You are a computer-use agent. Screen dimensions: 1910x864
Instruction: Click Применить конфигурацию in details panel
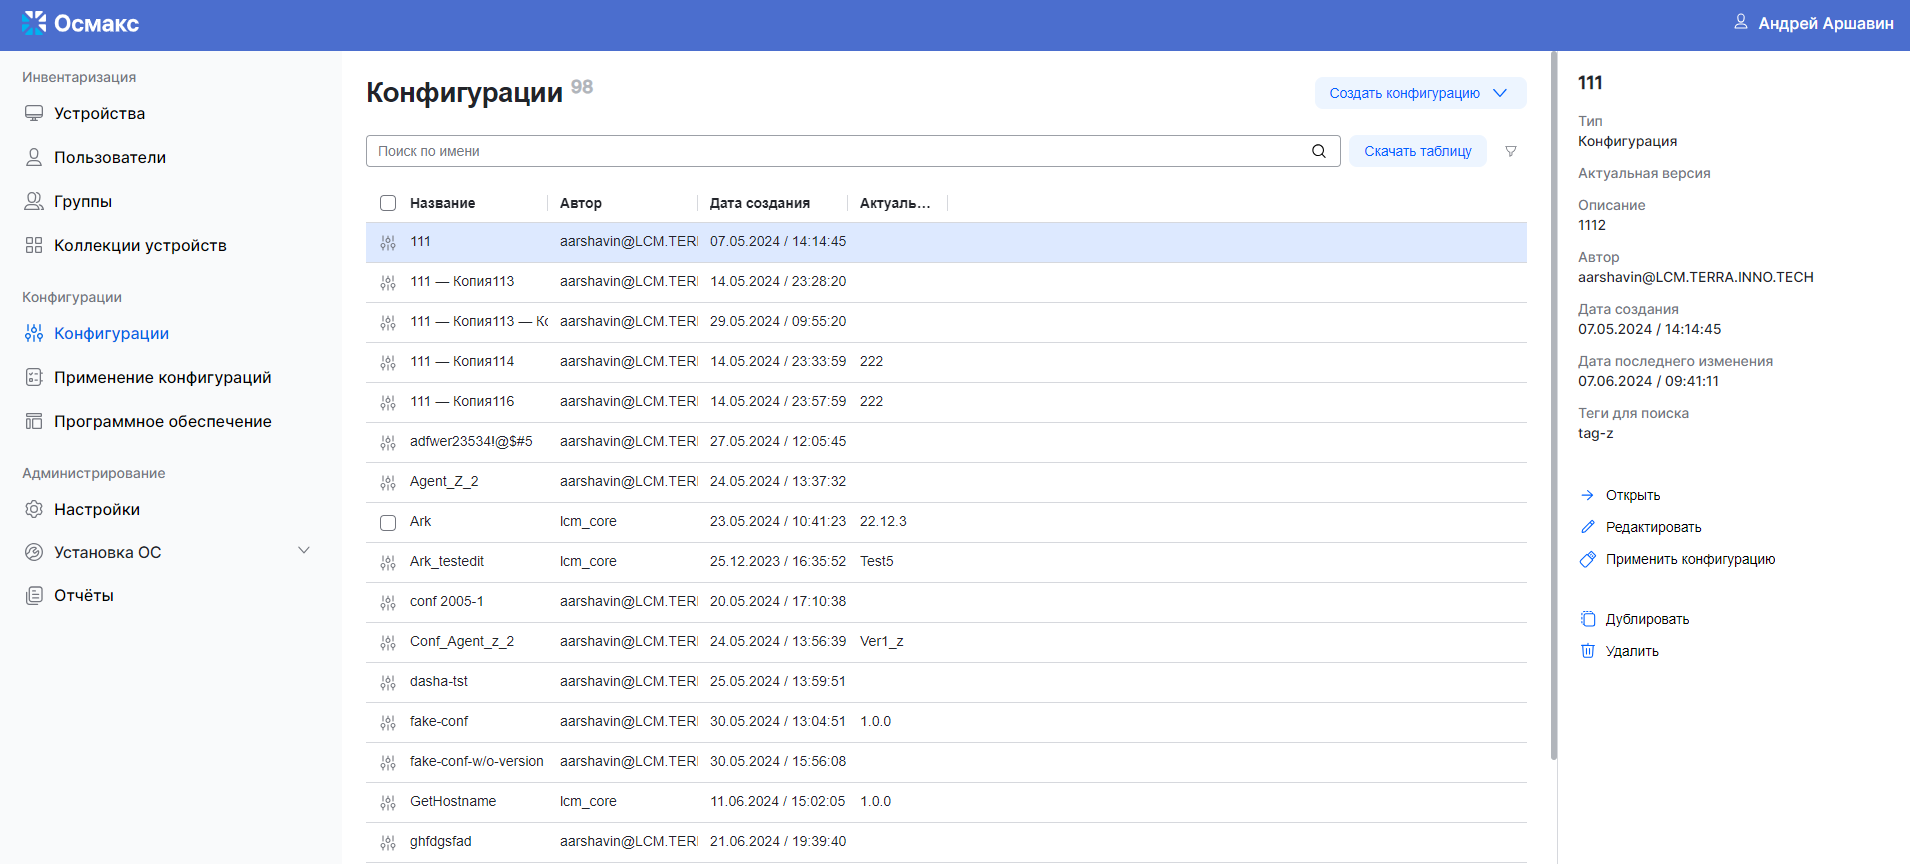tap(1690, 559)
